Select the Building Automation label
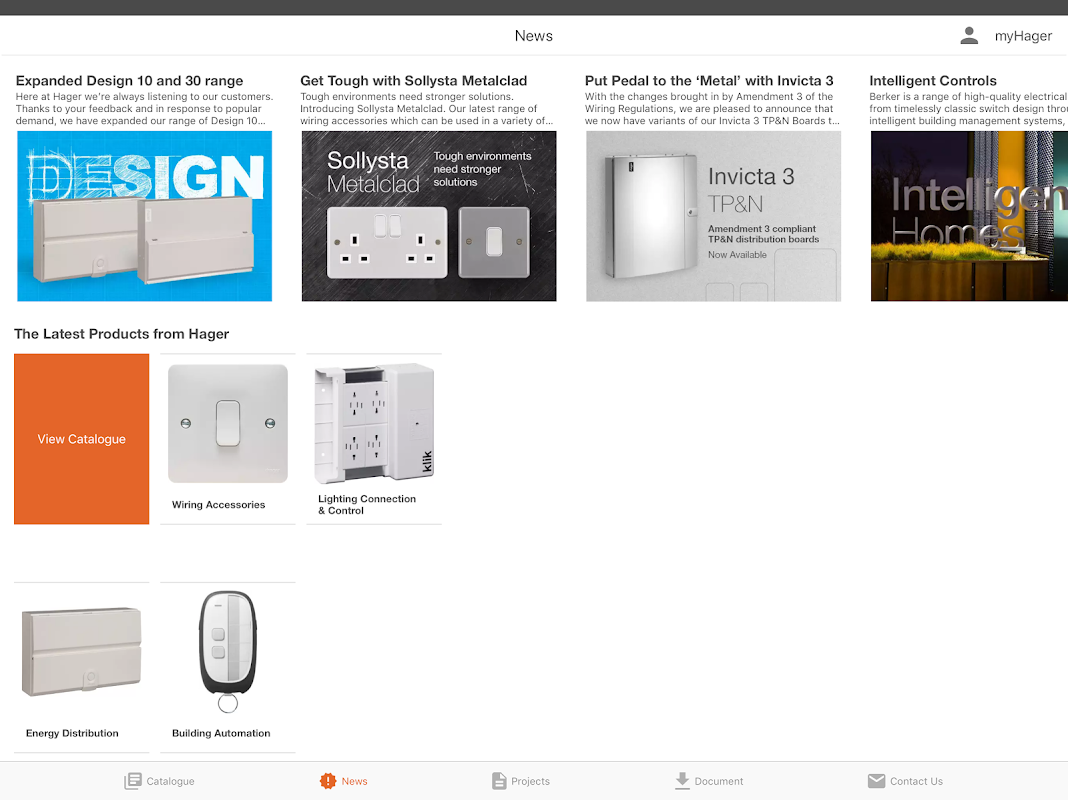The image size is (1068, 800). 221,733
